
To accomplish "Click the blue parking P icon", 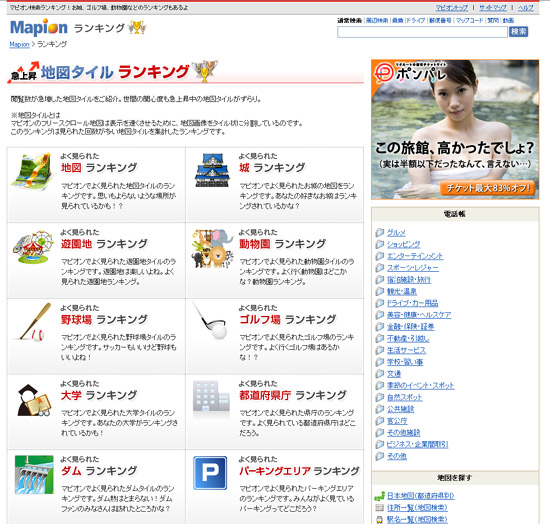I will pos(210,473).
